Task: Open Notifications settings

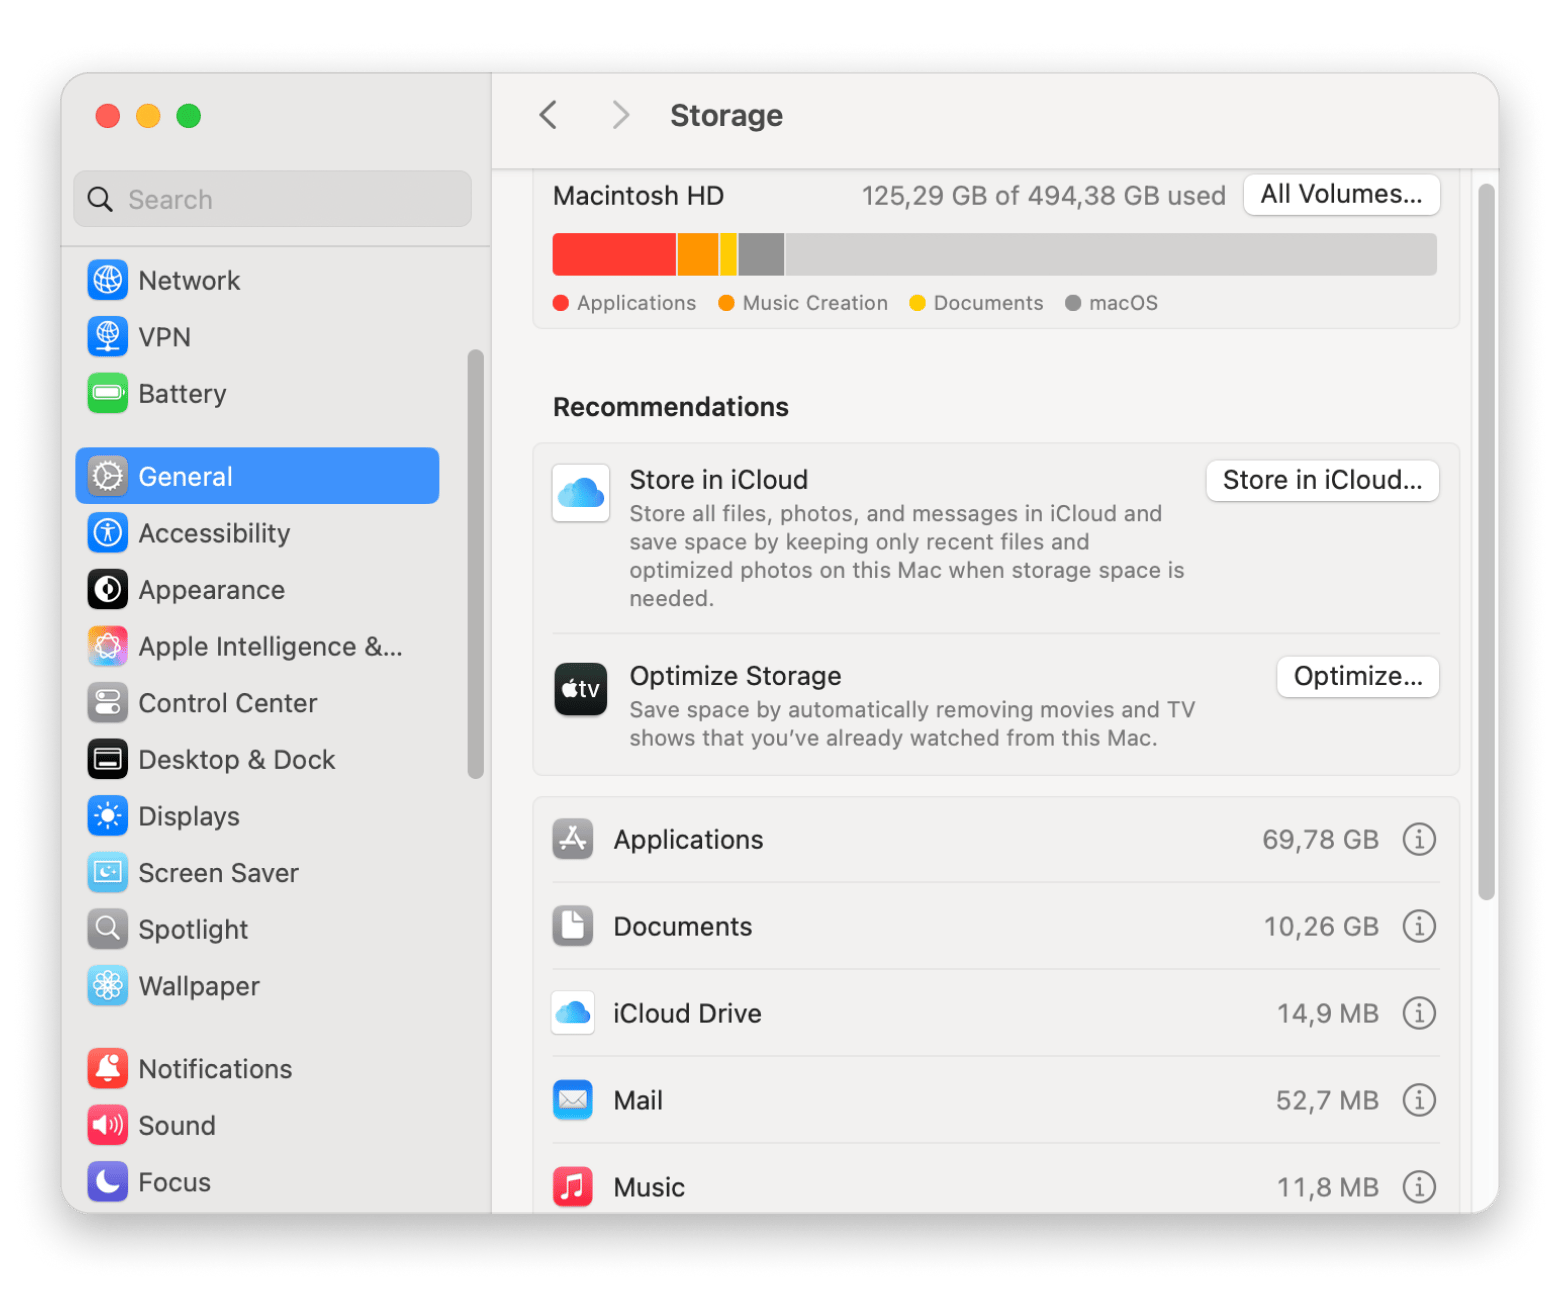Action: click(x=215, y=1069)
